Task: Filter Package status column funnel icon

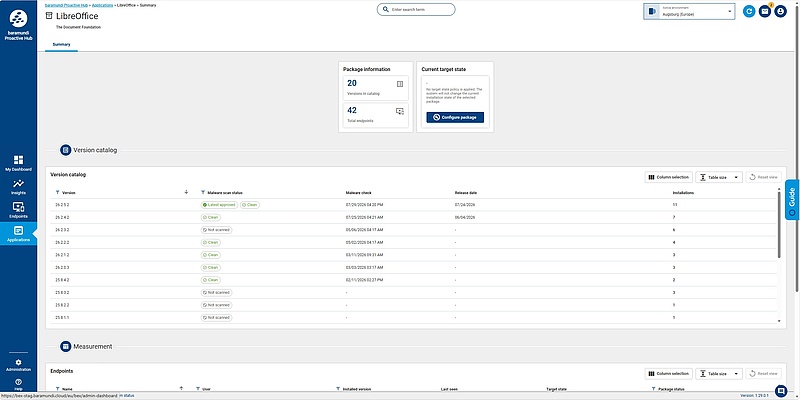Action: pos(654,389)
